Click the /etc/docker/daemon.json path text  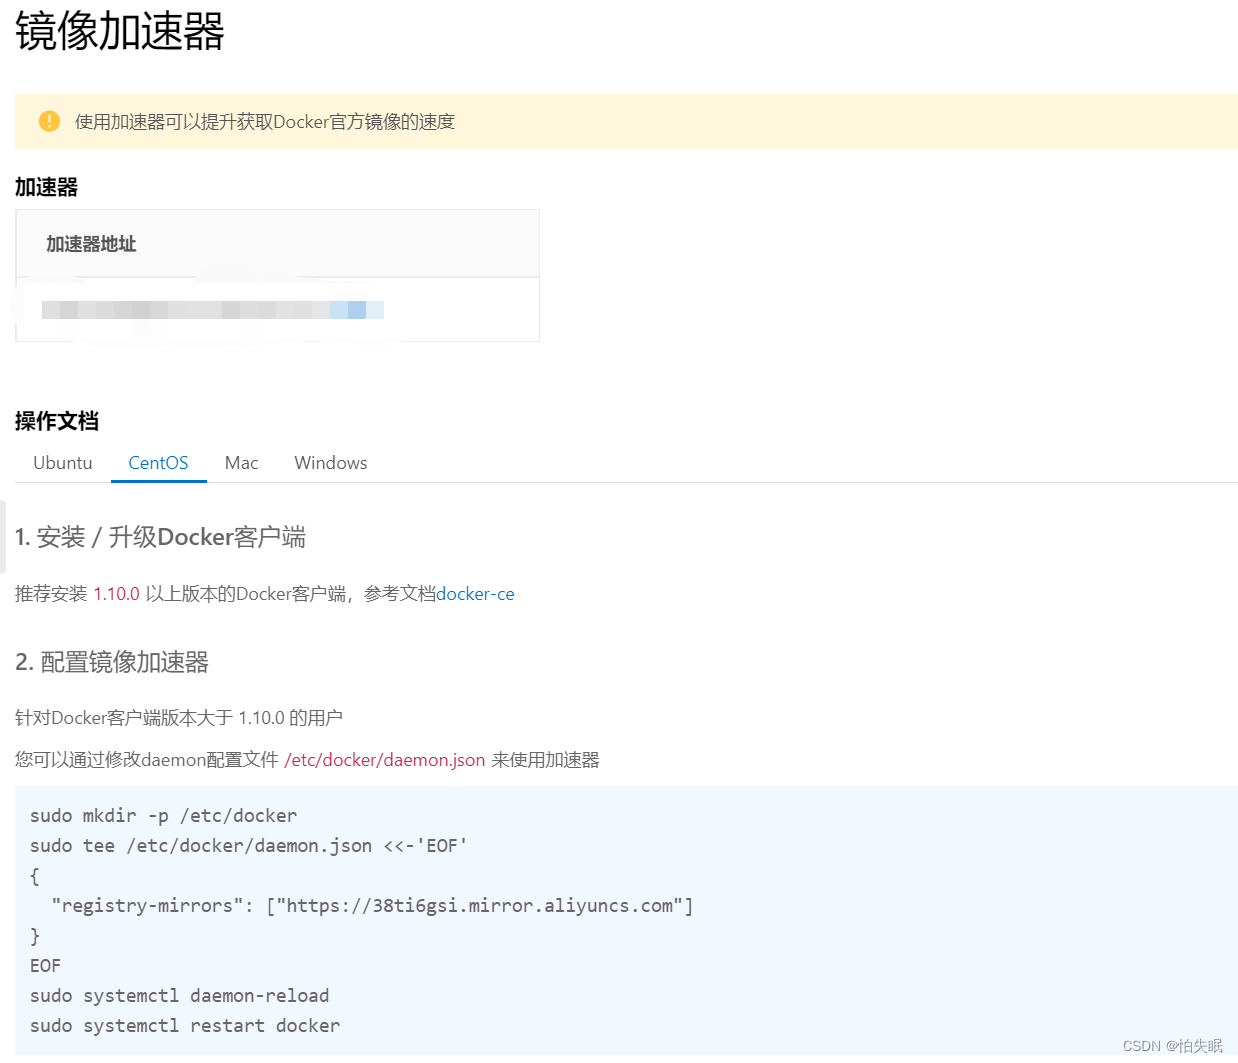384,760
